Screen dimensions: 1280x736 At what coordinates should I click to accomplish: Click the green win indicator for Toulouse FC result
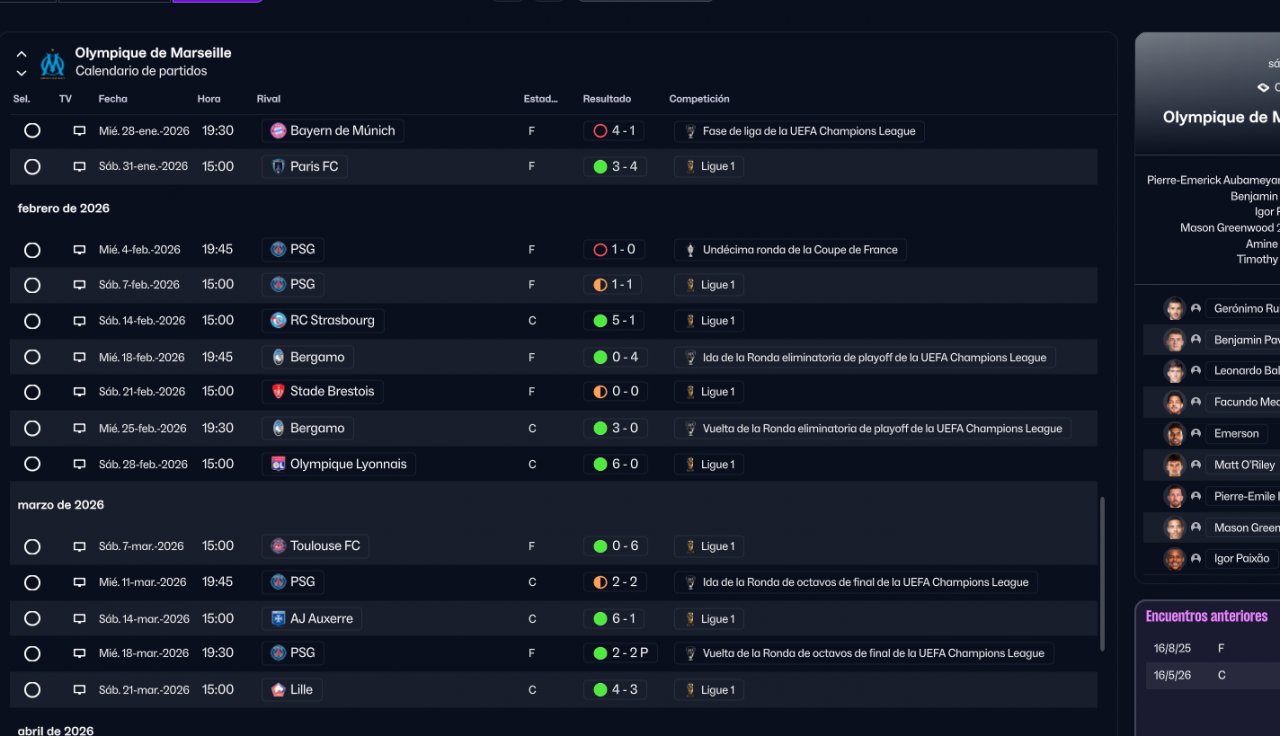(600, 547)
